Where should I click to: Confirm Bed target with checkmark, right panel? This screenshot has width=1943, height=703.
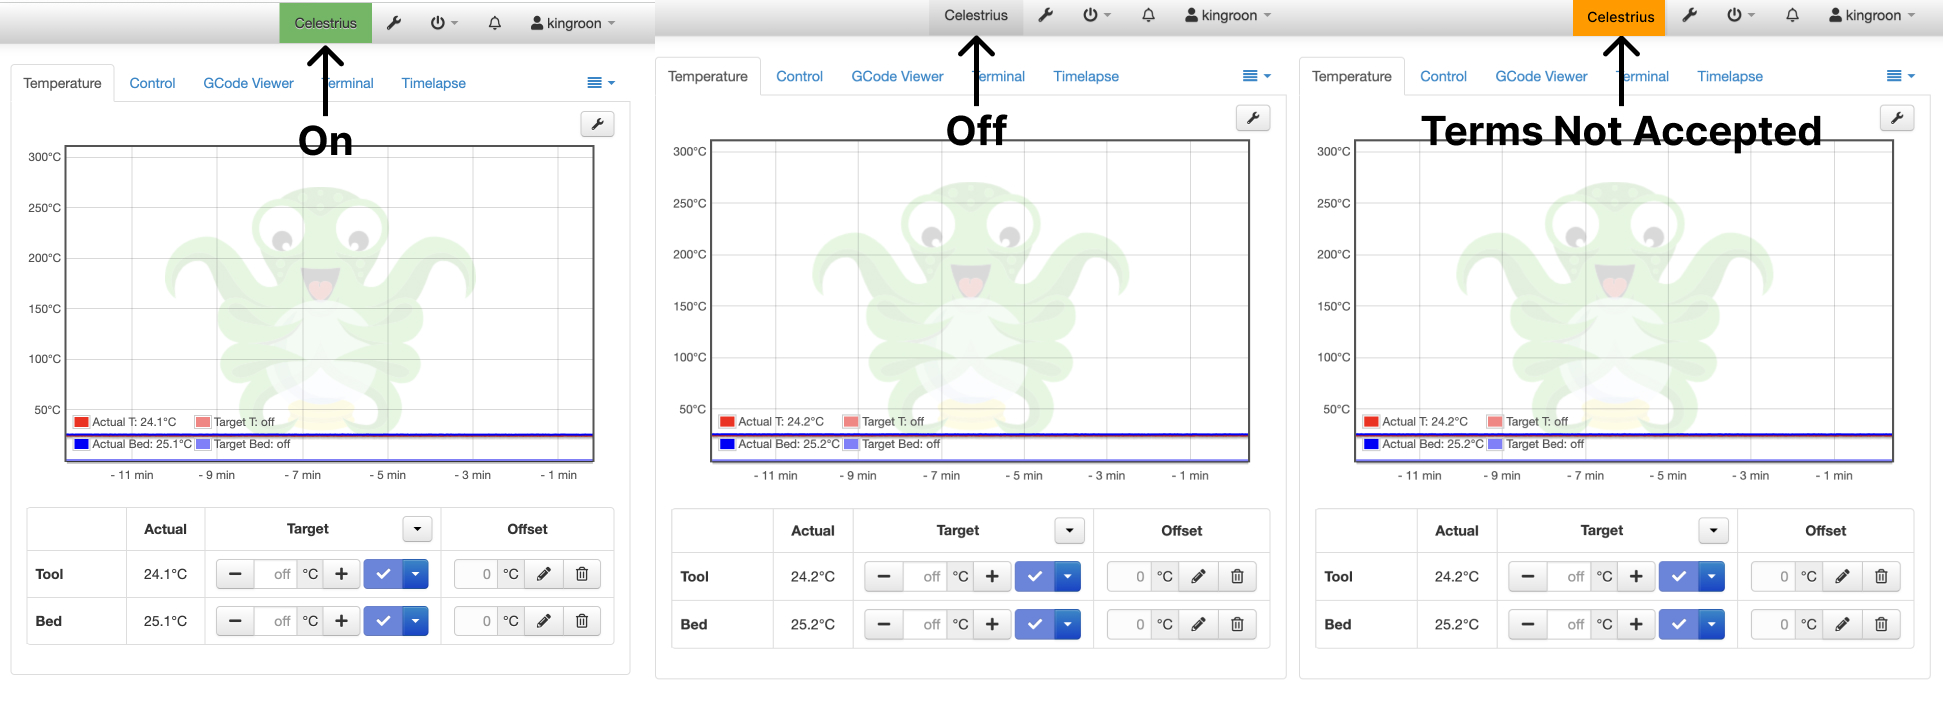[1679, 624]
